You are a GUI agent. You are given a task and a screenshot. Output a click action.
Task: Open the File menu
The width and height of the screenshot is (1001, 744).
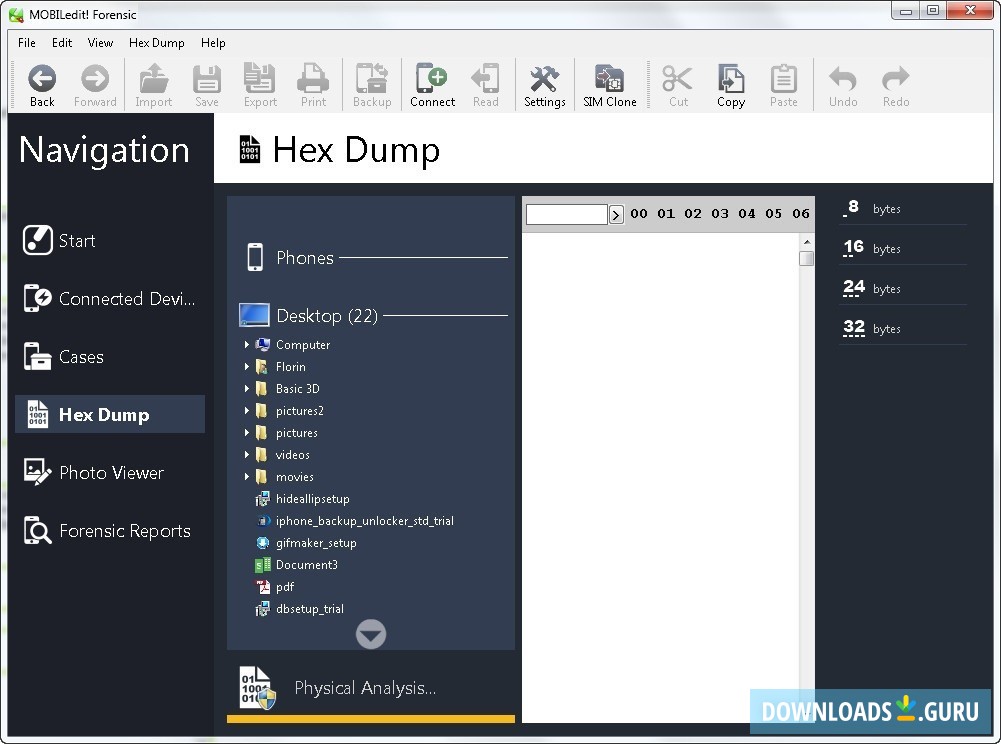tap(27, 43)
